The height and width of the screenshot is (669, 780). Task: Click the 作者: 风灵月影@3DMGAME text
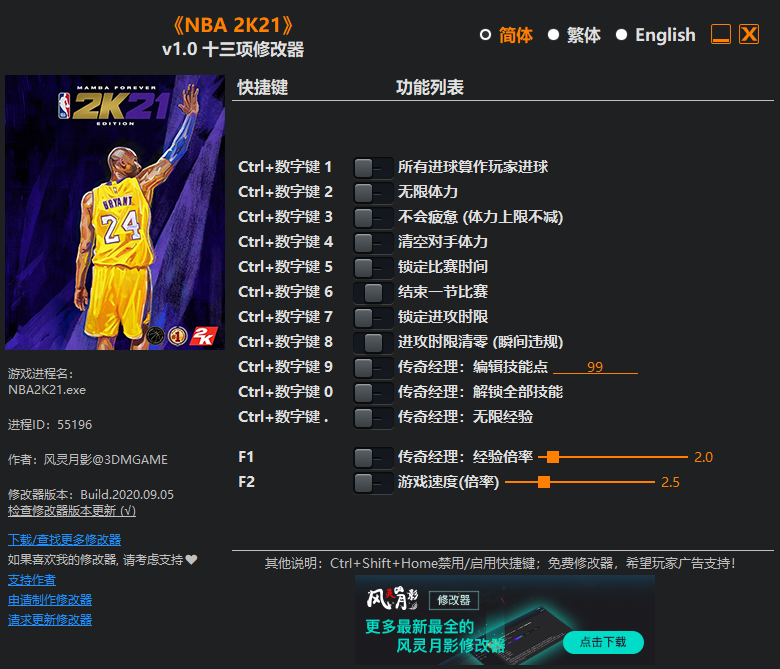coord(88,460)
